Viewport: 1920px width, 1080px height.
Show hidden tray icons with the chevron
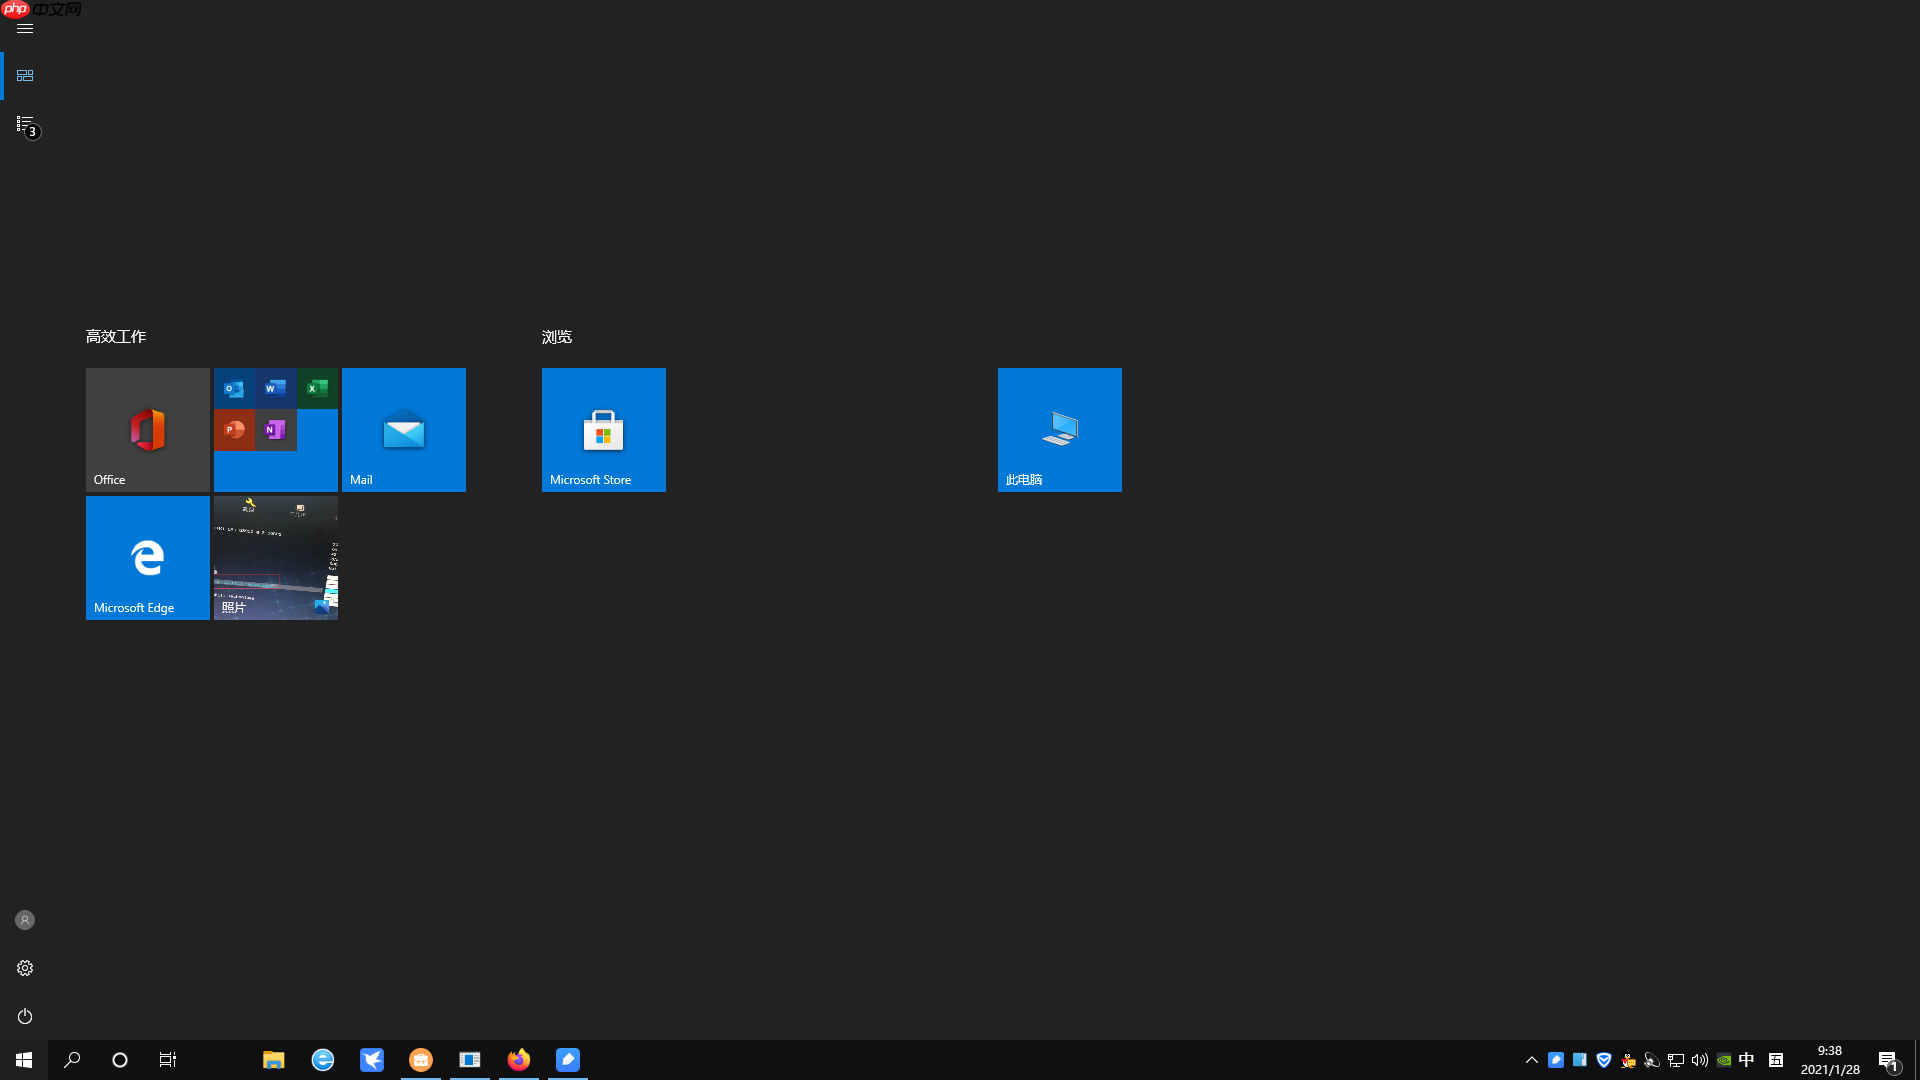click(1532, 1060)
